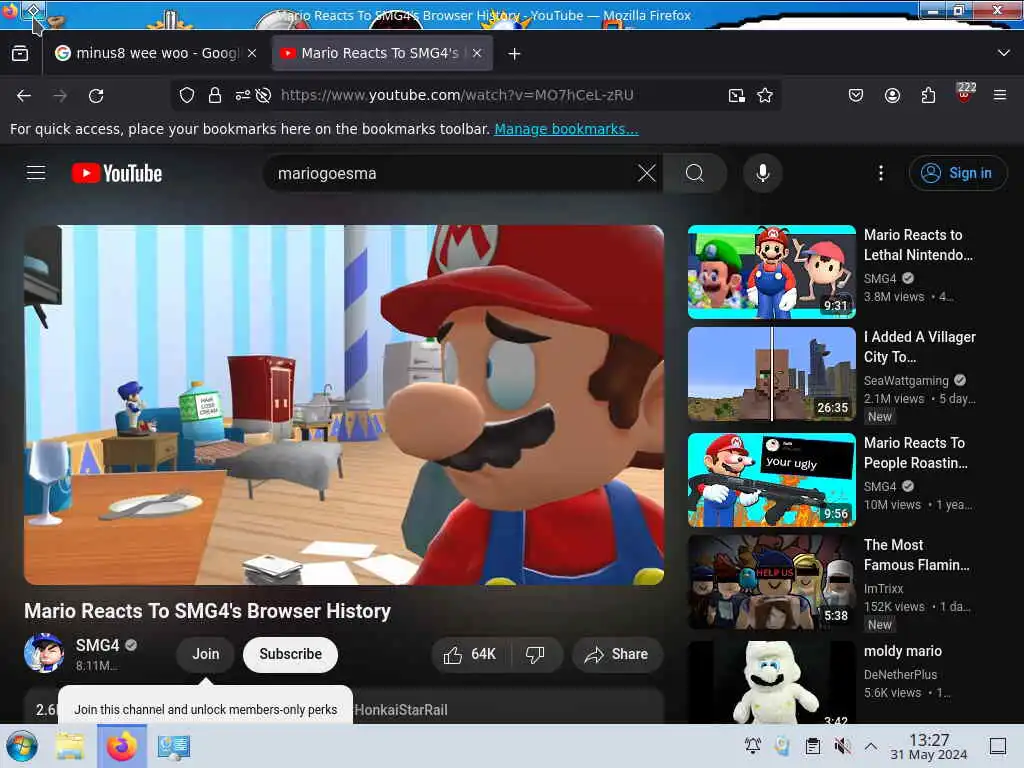The image size is (1024, 768).
Task: Open site permissions icon in address bar
Action: coord(243,95)
